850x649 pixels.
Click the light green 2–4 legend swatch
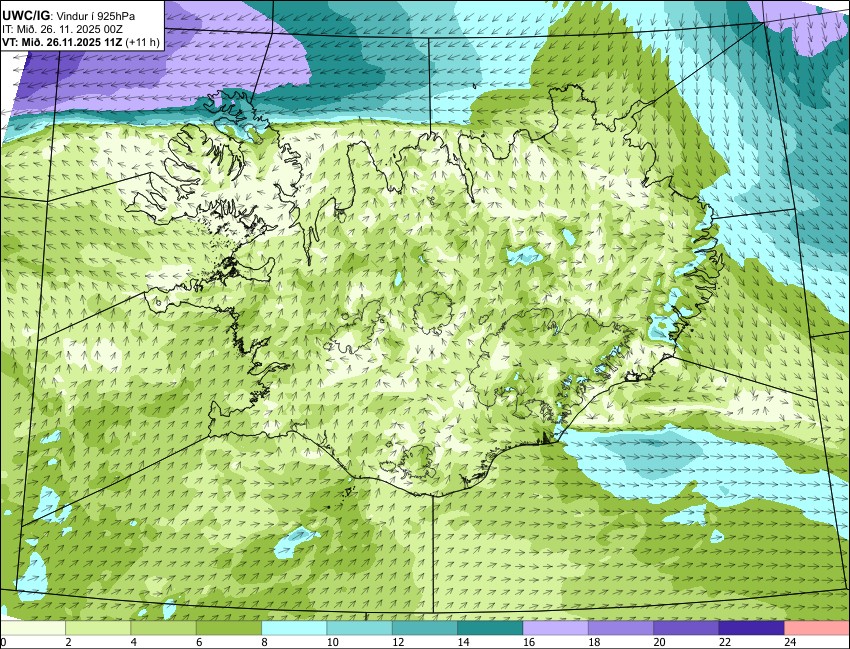click(x=98, y=628)
